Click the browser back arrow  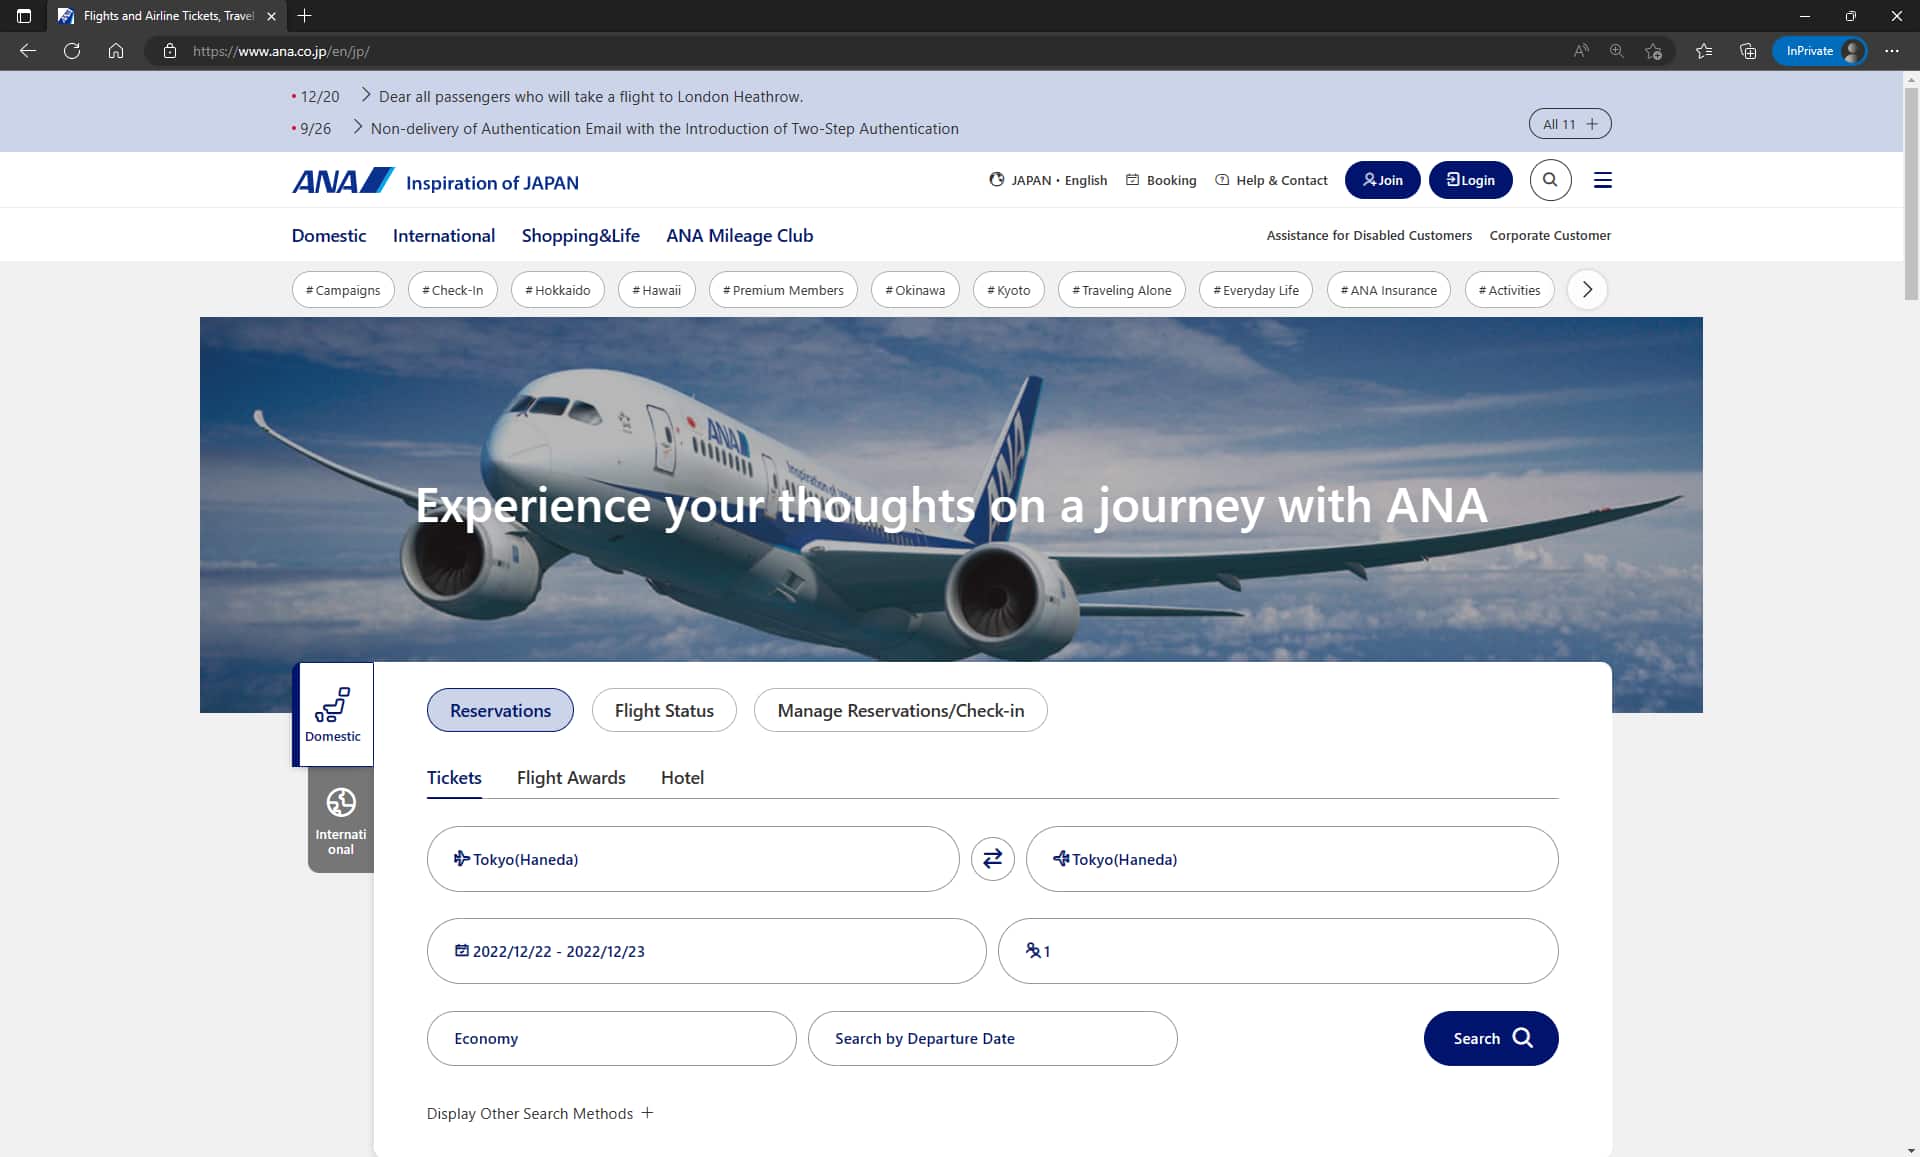[28, 51]
